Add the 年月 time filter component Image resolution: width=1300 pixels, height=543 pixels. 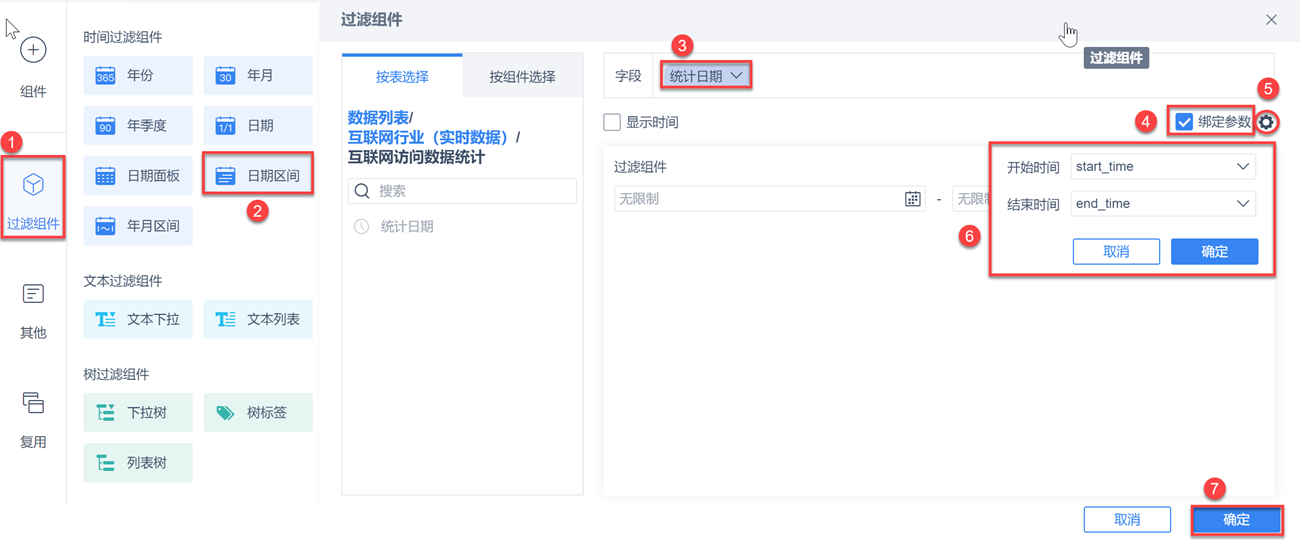click(258, 75)
